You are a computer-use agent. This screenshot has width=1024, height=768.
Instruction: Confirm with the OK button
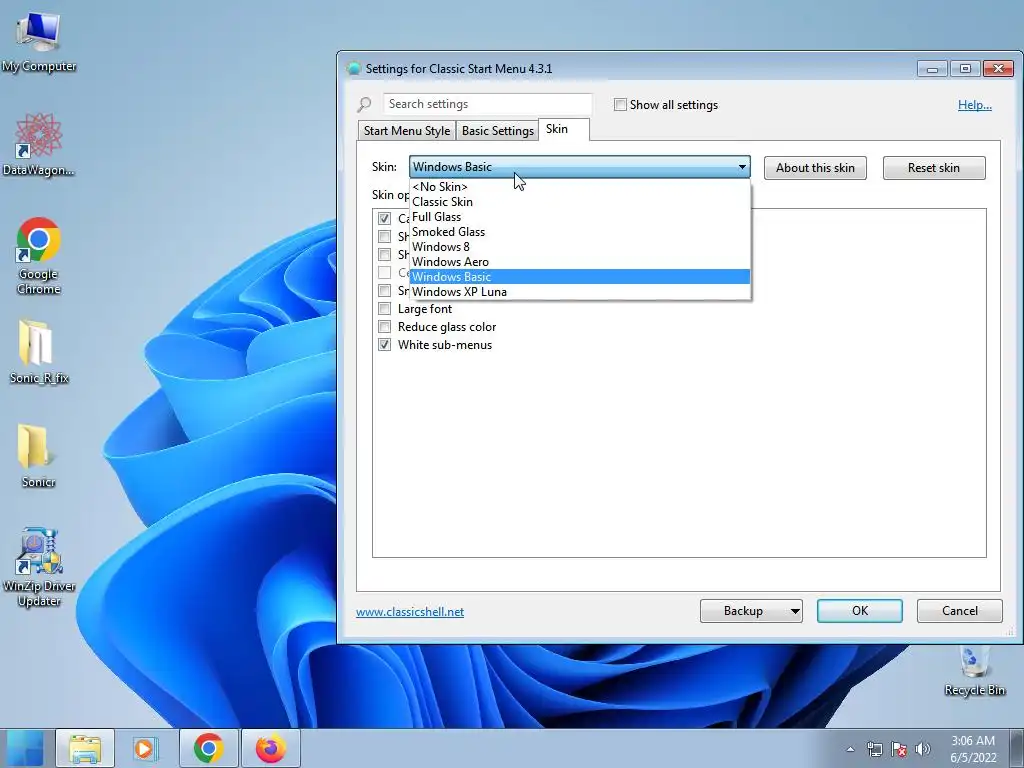click(x=860, y=611)
